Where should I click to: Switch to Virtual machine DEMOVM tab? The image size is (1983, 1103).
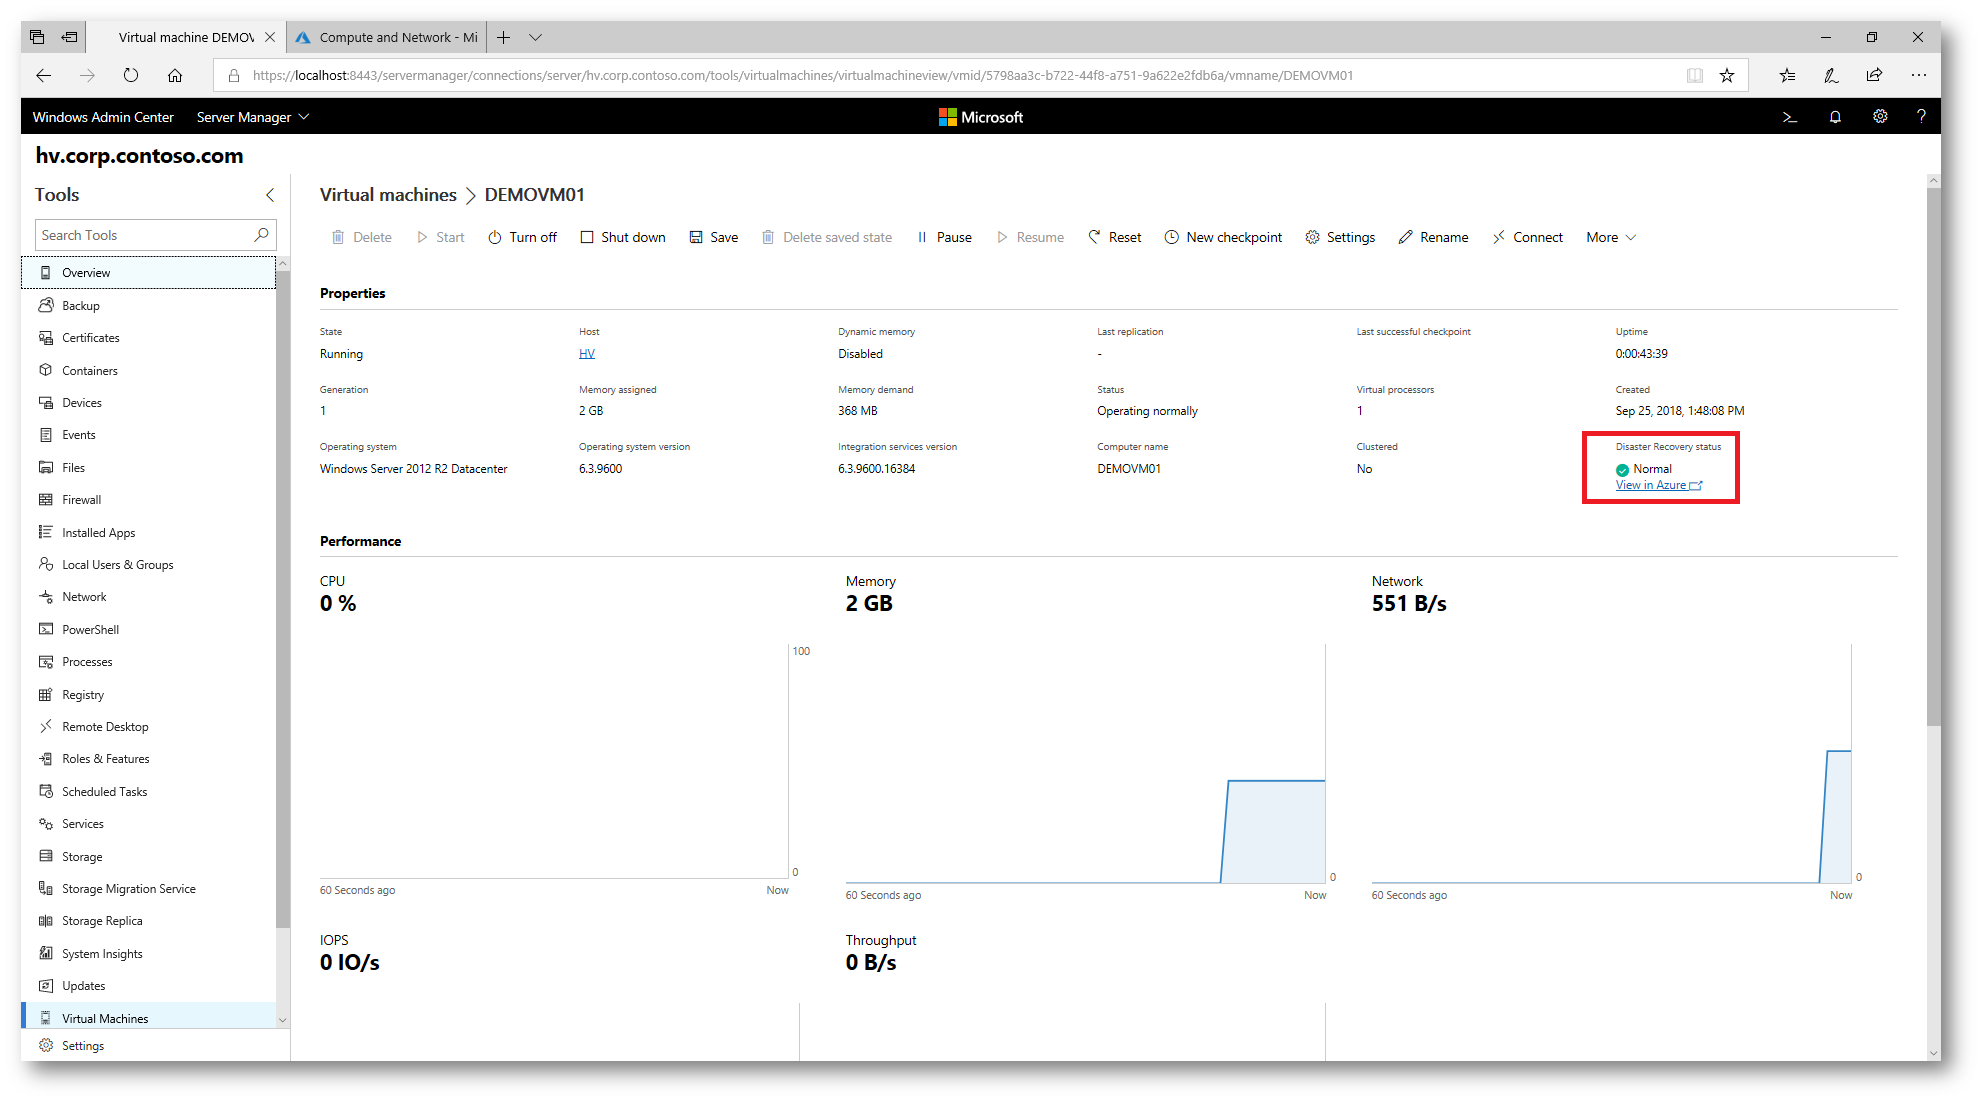click(x=186, y=37)
